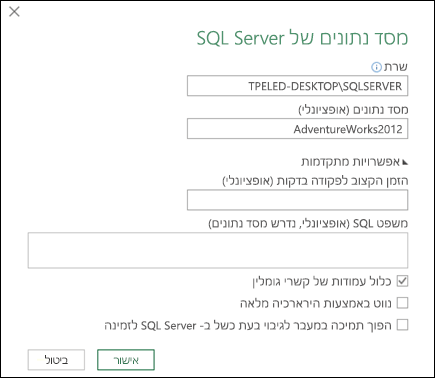Viewport: 435px width, 378px height.
Task: Close the SQL Server database dialog
Action: [14, 12]
